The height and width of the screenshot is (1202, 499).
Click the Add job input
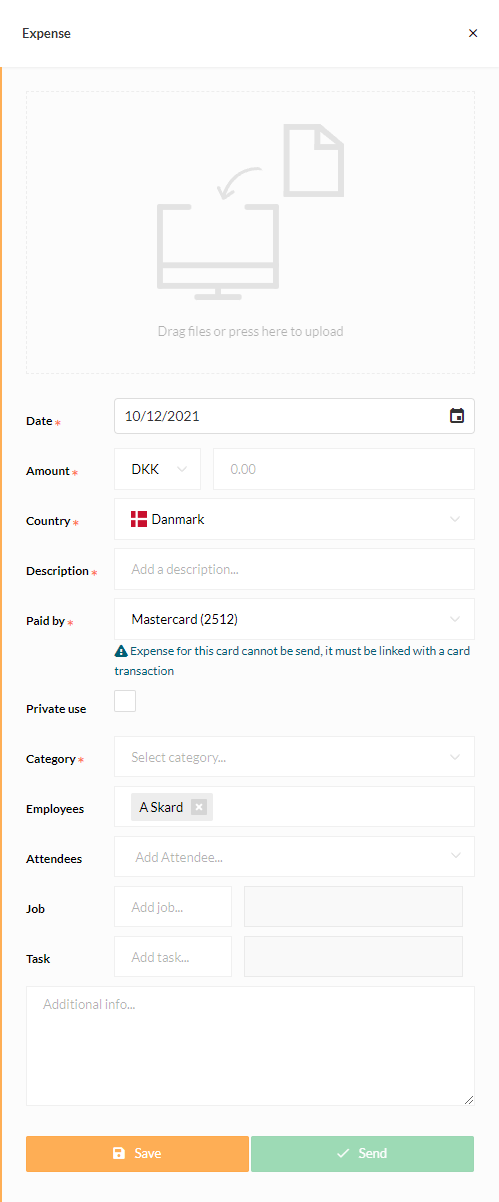pos(173,907)
